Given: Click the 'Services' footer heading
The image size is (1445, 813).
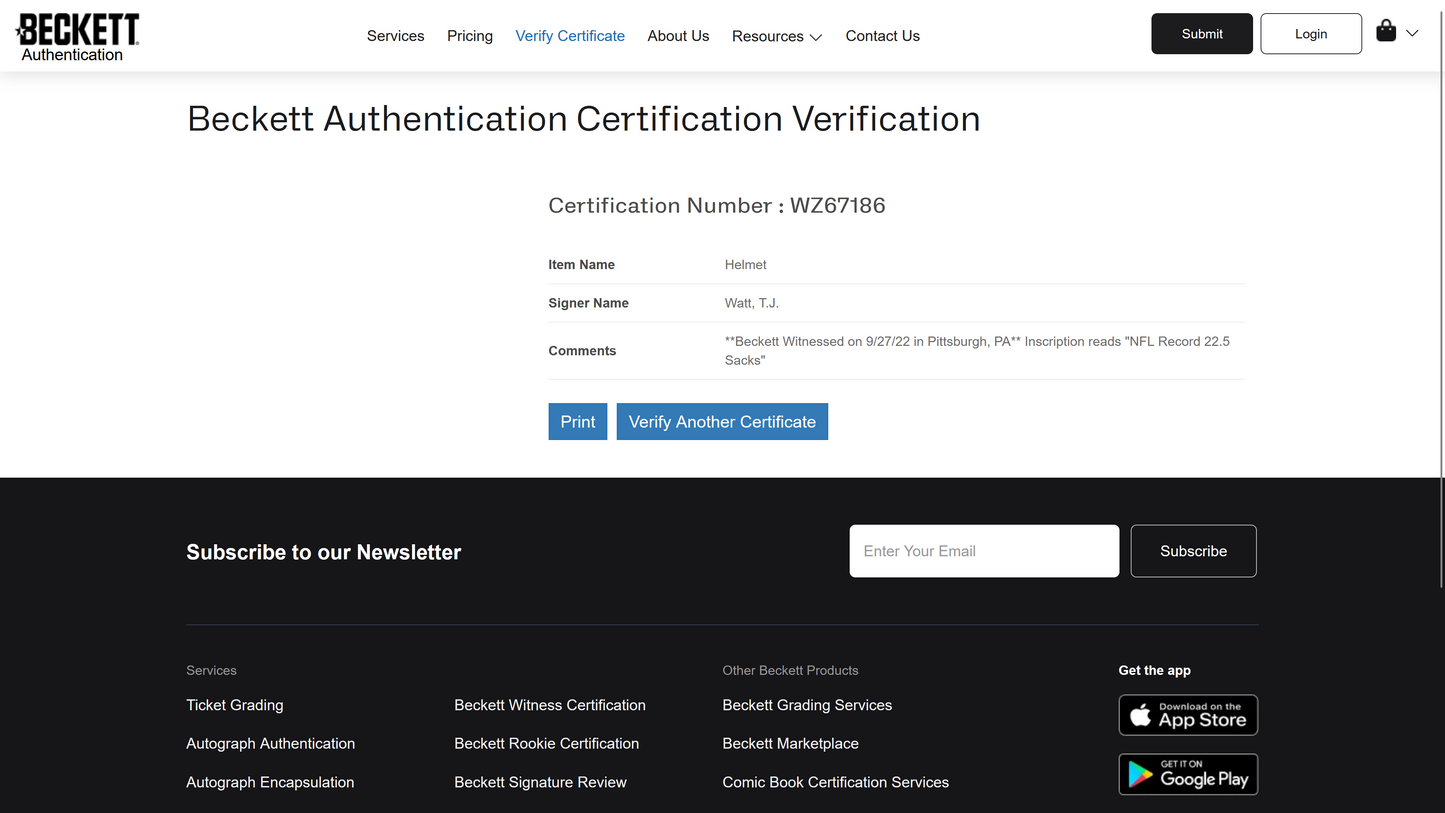Looking at the screenshot, I should click(x=212, y=670).
